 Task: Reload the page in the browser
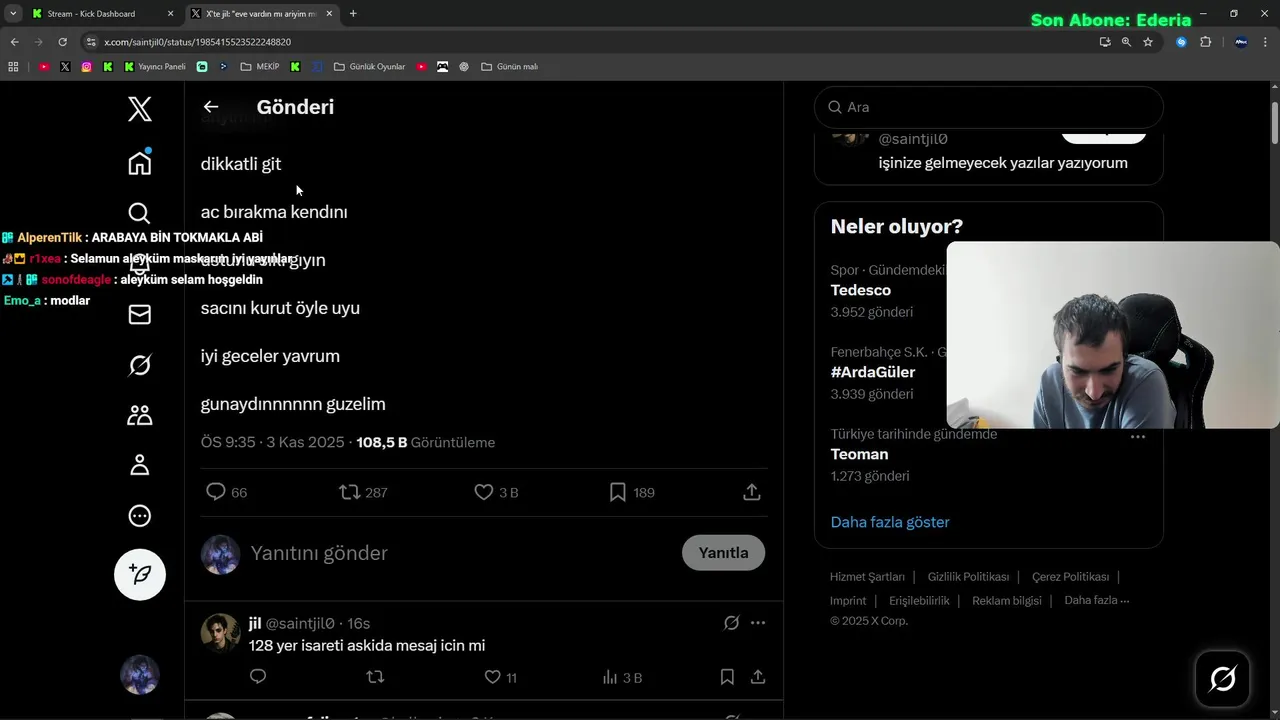tap(62, 42)
